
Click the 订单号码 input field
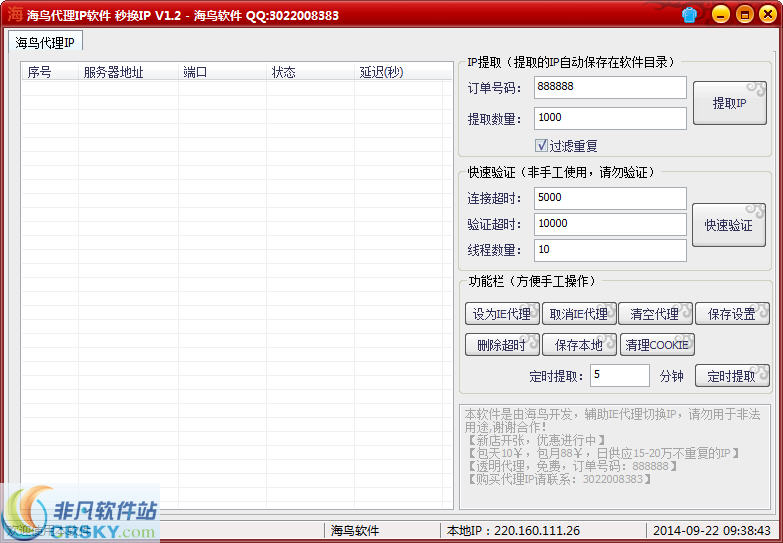tap(609, 88)
